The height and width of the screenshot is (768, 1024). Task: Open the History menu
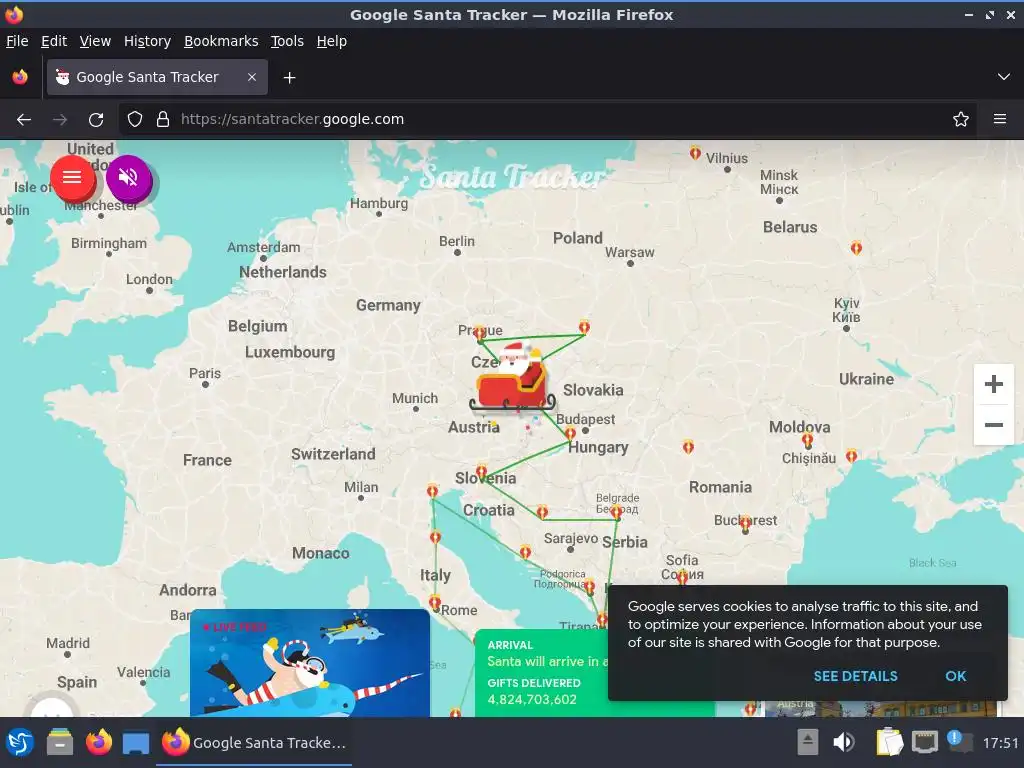pos(147,41)
